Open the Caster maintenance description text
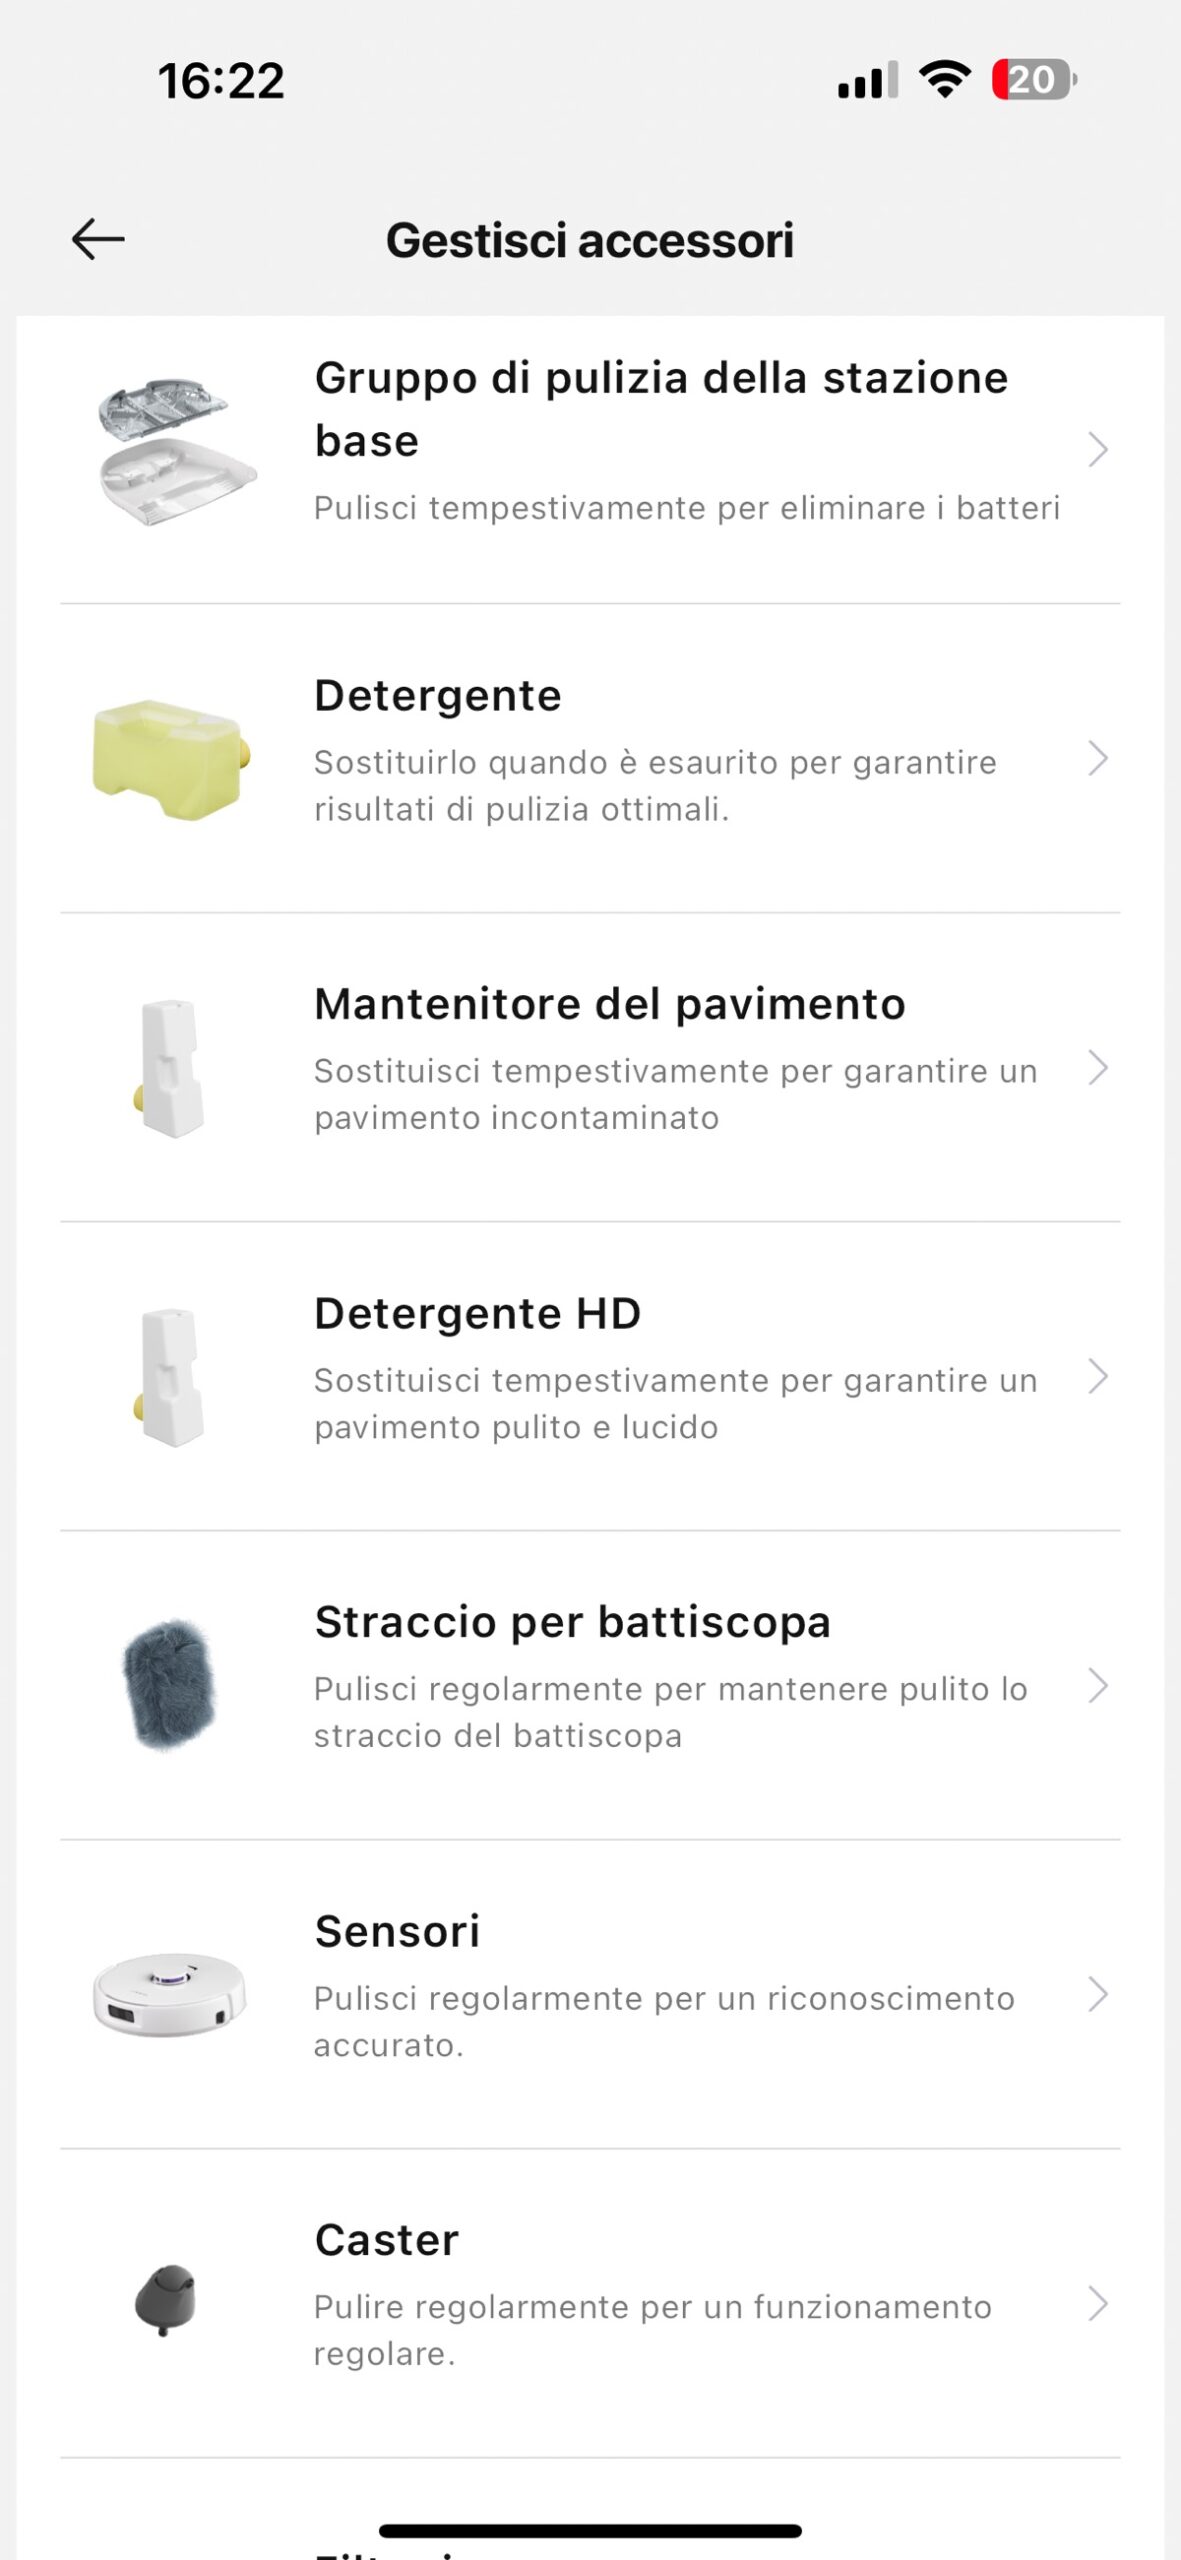 point(652,2330)
